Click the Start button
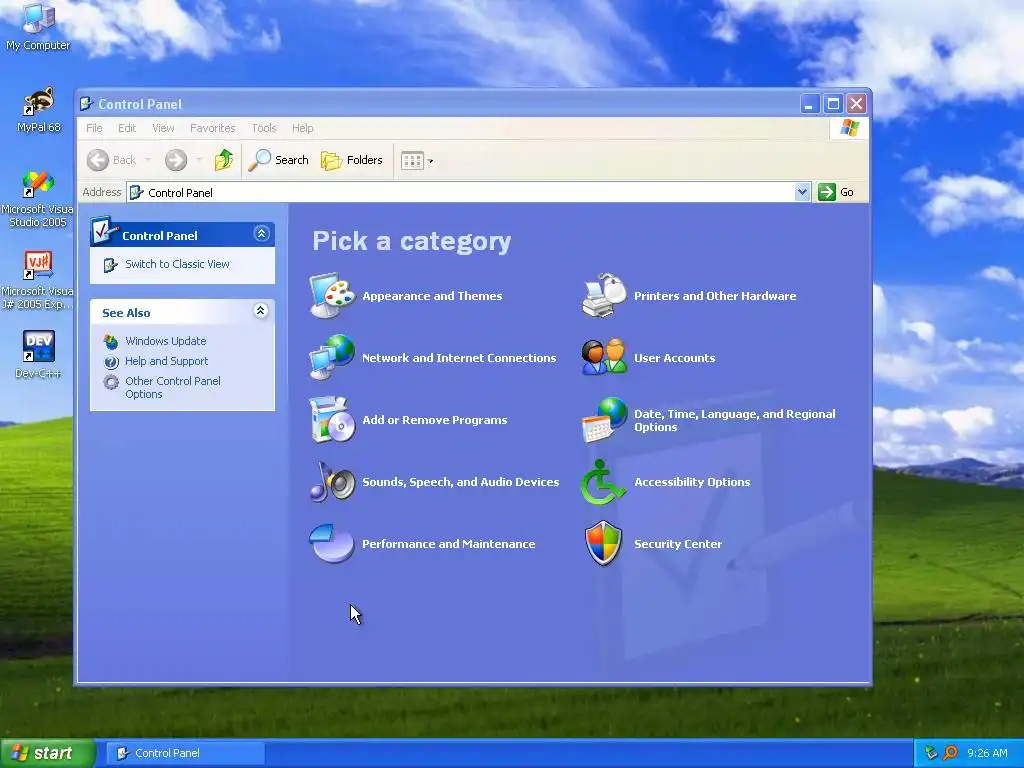The height and width of the screenshot is (768, 1024). (x=46, y=753)
